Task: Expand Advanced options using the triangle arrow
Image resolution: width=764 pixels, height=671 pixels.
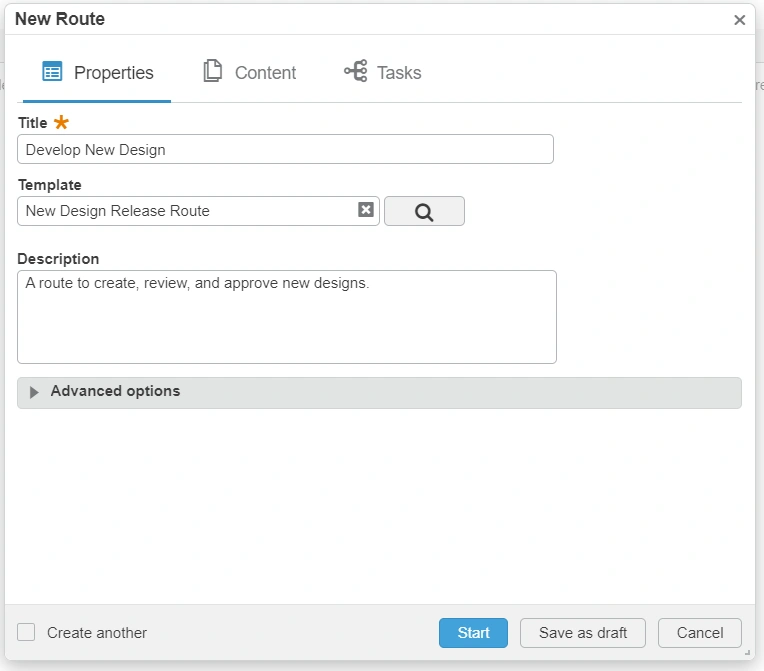Action: pyautogui.click(x=34, y=392)
